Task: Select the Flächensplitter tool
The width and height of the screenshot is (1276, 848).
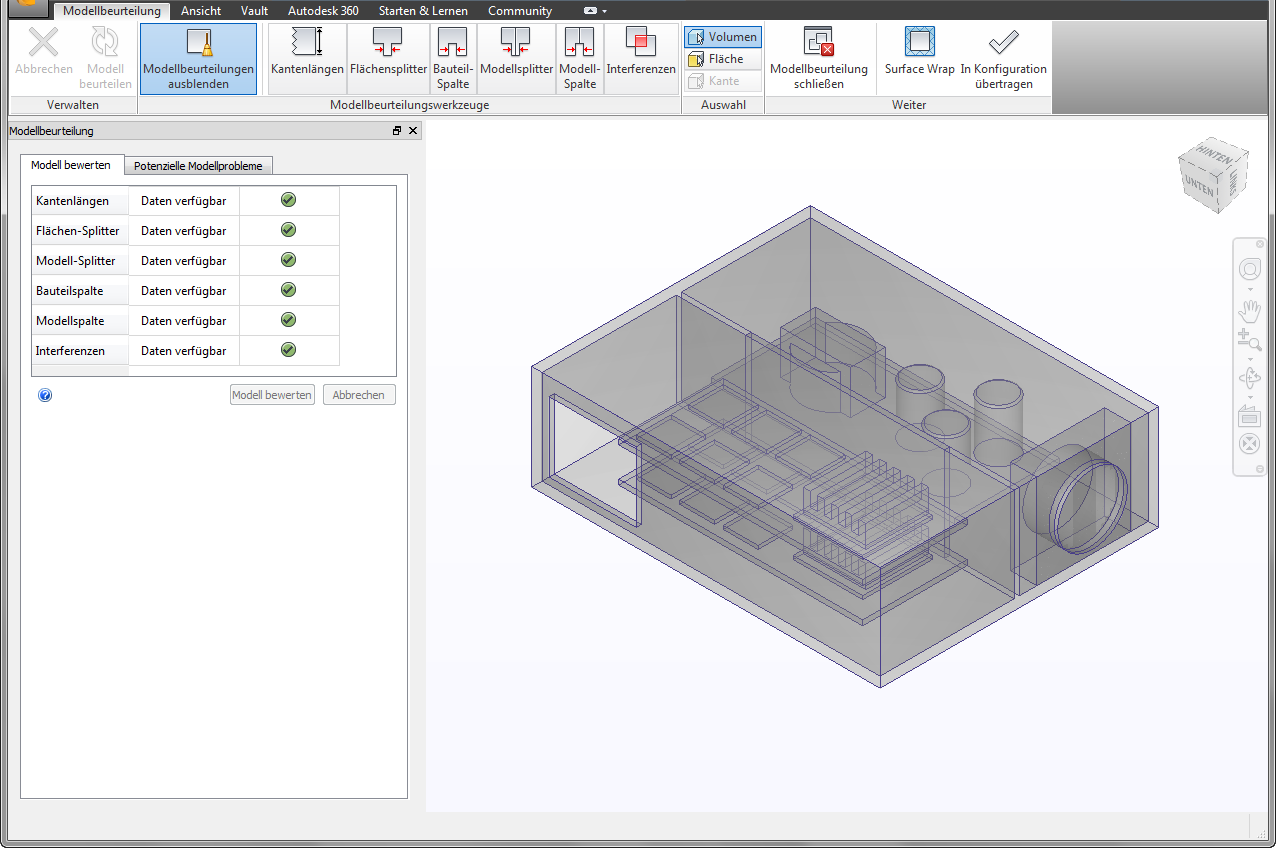Action: (389, 59)
